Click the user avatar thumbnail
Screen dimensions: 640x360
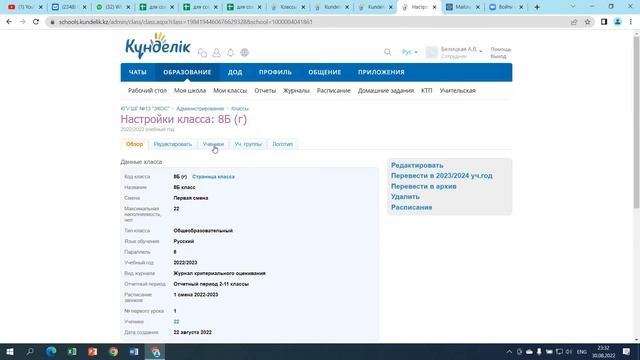(431, 52)
